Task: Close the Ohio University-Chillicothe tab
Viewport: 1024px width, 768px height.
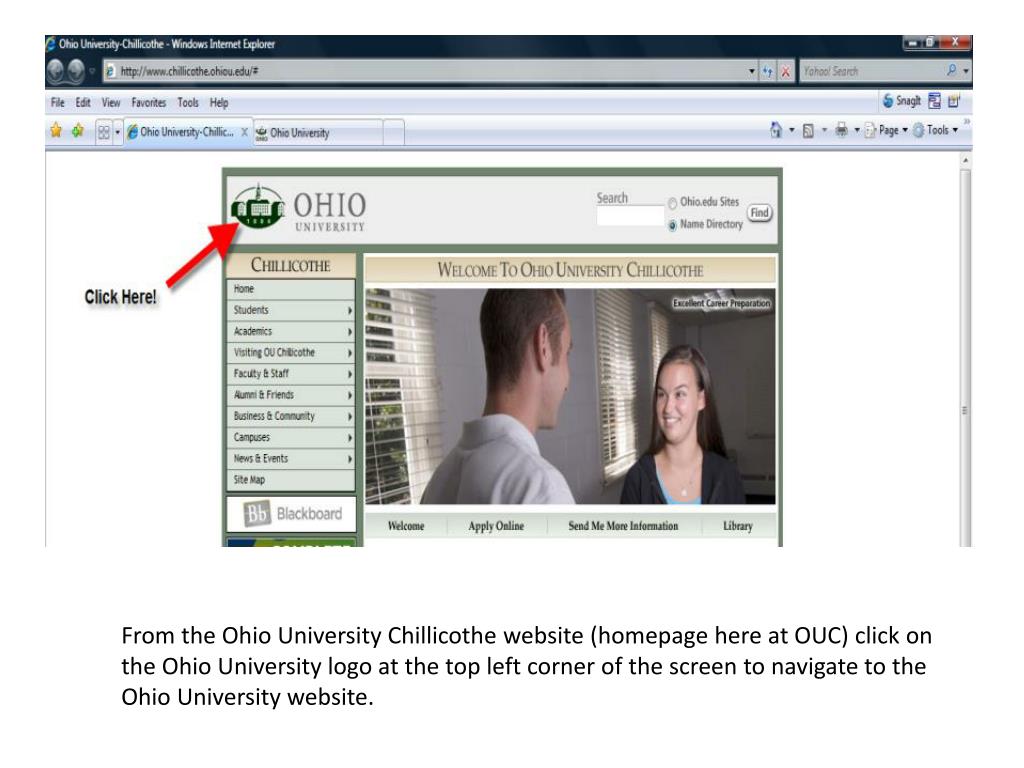Action: tap(244, 132)
